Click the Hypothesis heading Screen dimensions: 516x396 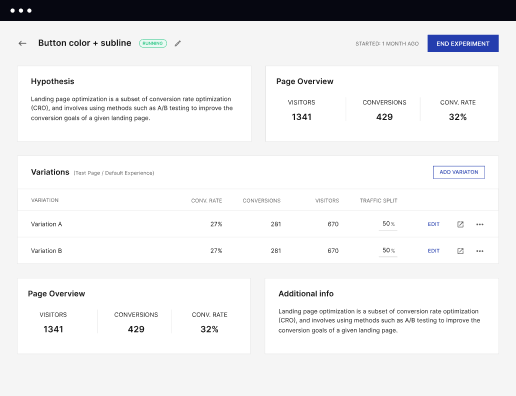point(52,81)
